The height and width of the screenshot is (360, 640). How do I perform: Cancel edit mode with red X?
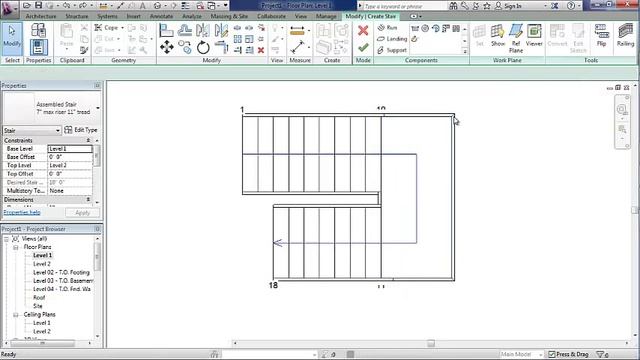(363, 31)
